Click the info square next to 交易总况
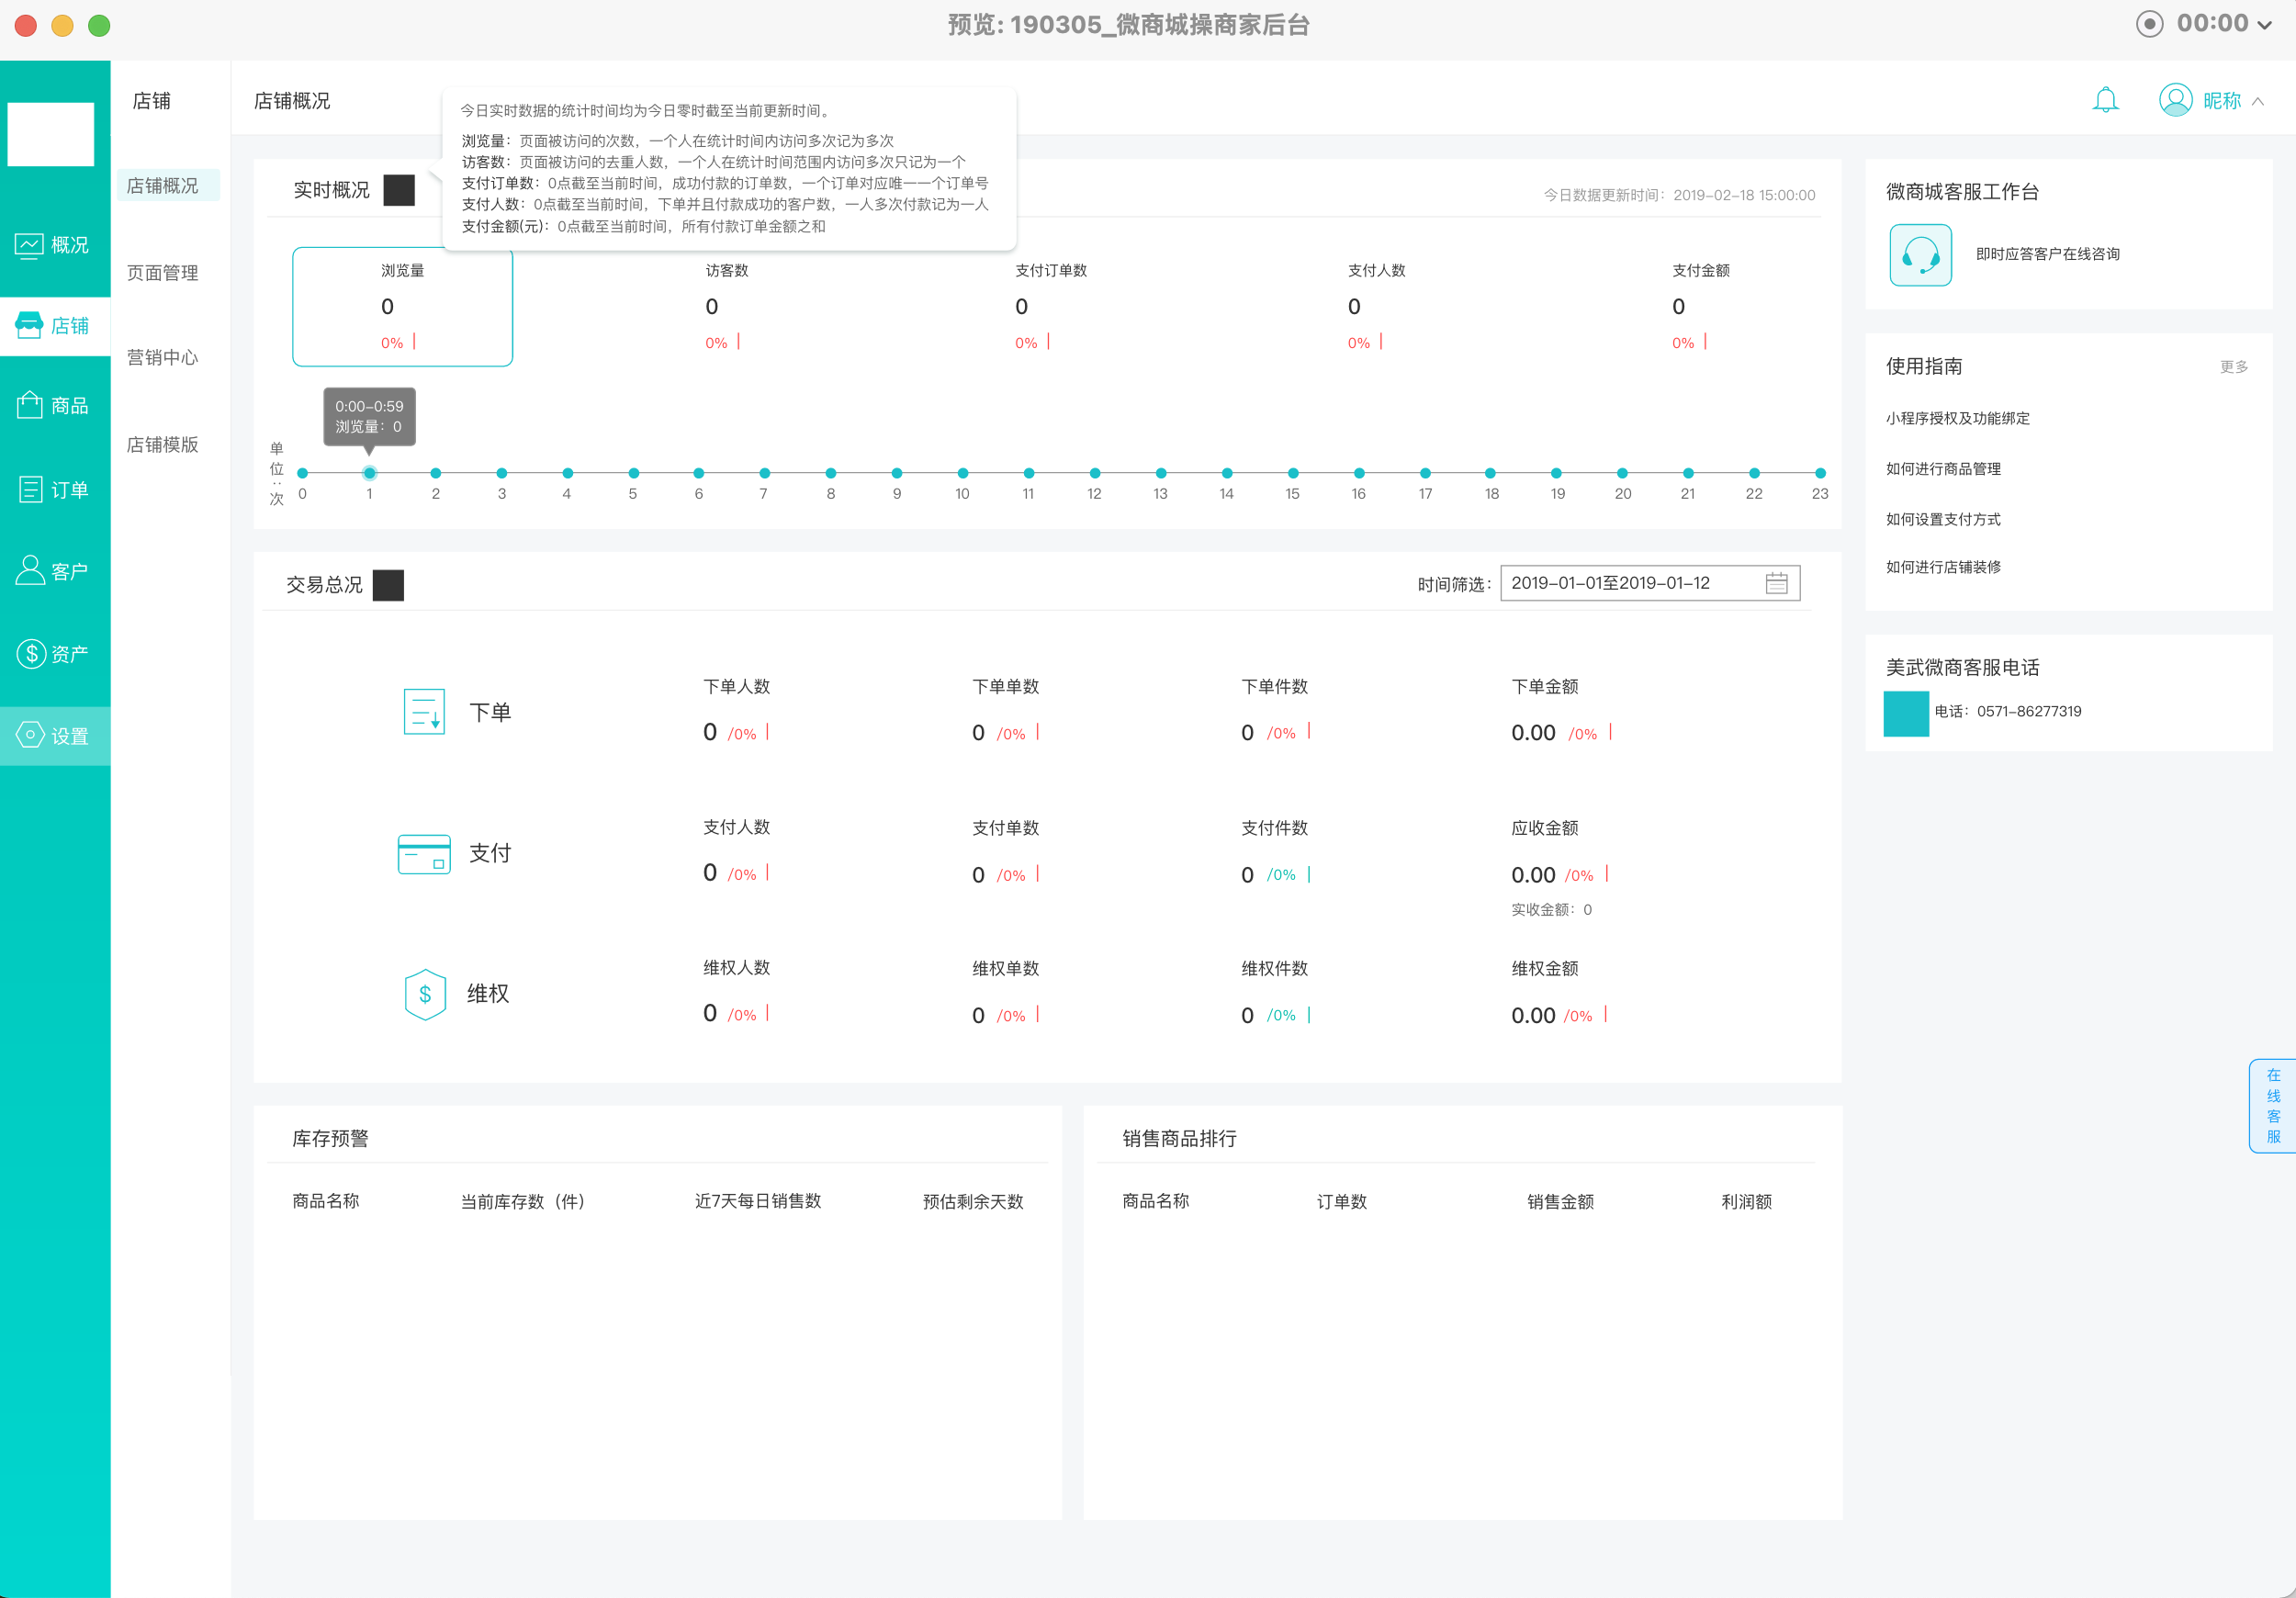 pyautogui.click(x=388, y=585)
